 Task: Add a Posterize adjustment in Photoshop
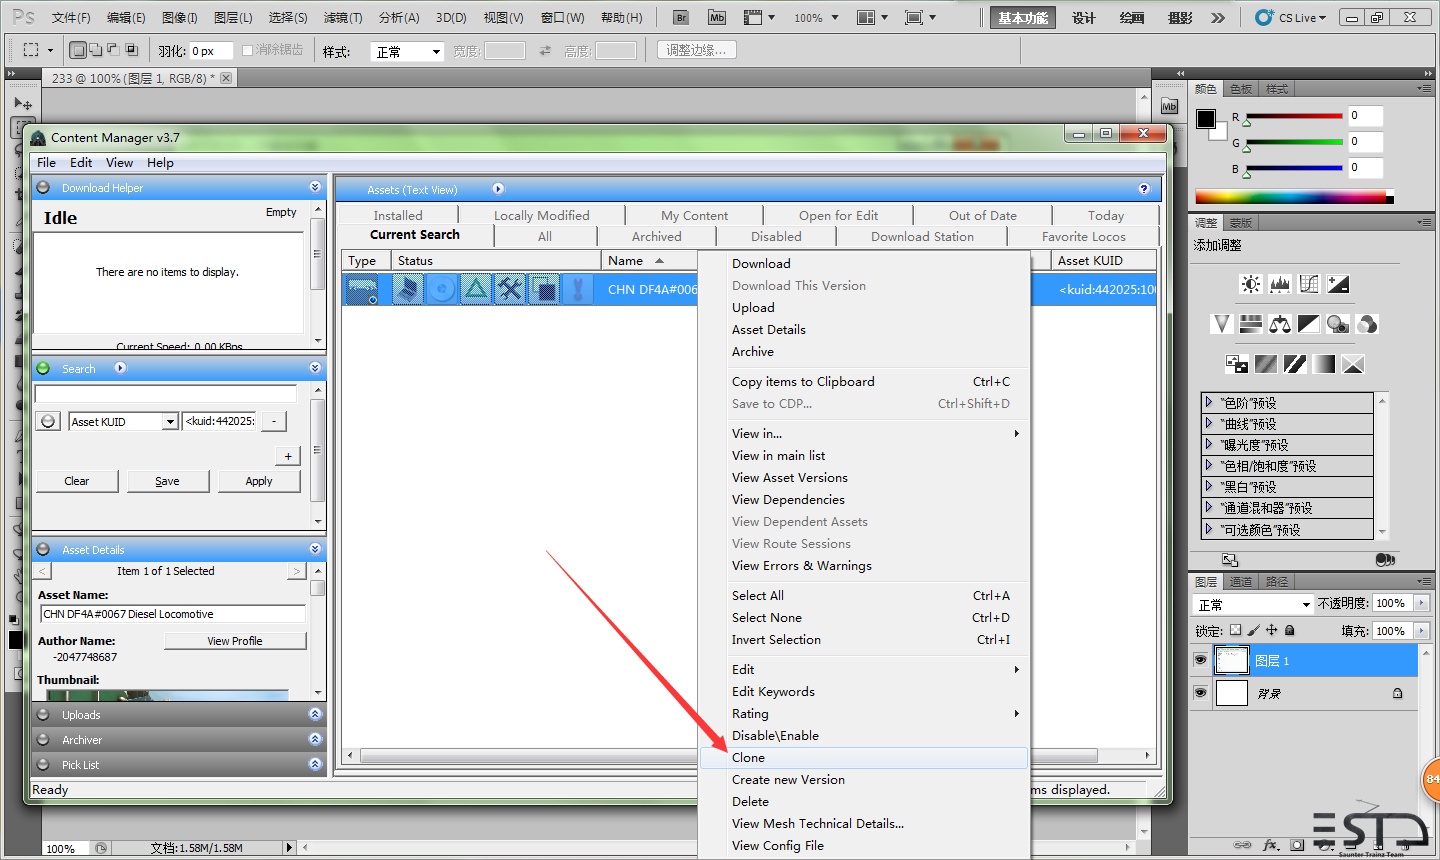(1266, 364)
